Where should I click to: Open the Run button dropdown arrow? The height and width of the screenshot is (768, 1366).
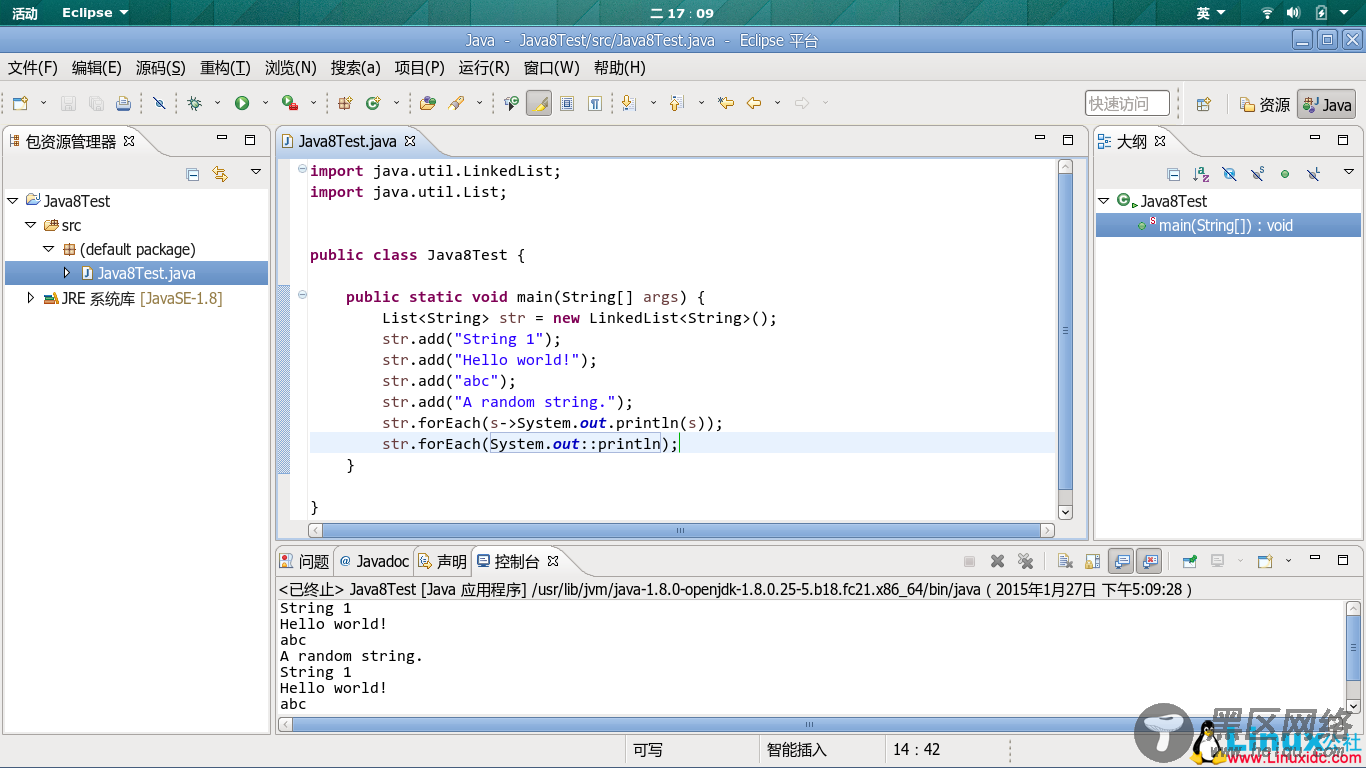click(x=265, y=103)
